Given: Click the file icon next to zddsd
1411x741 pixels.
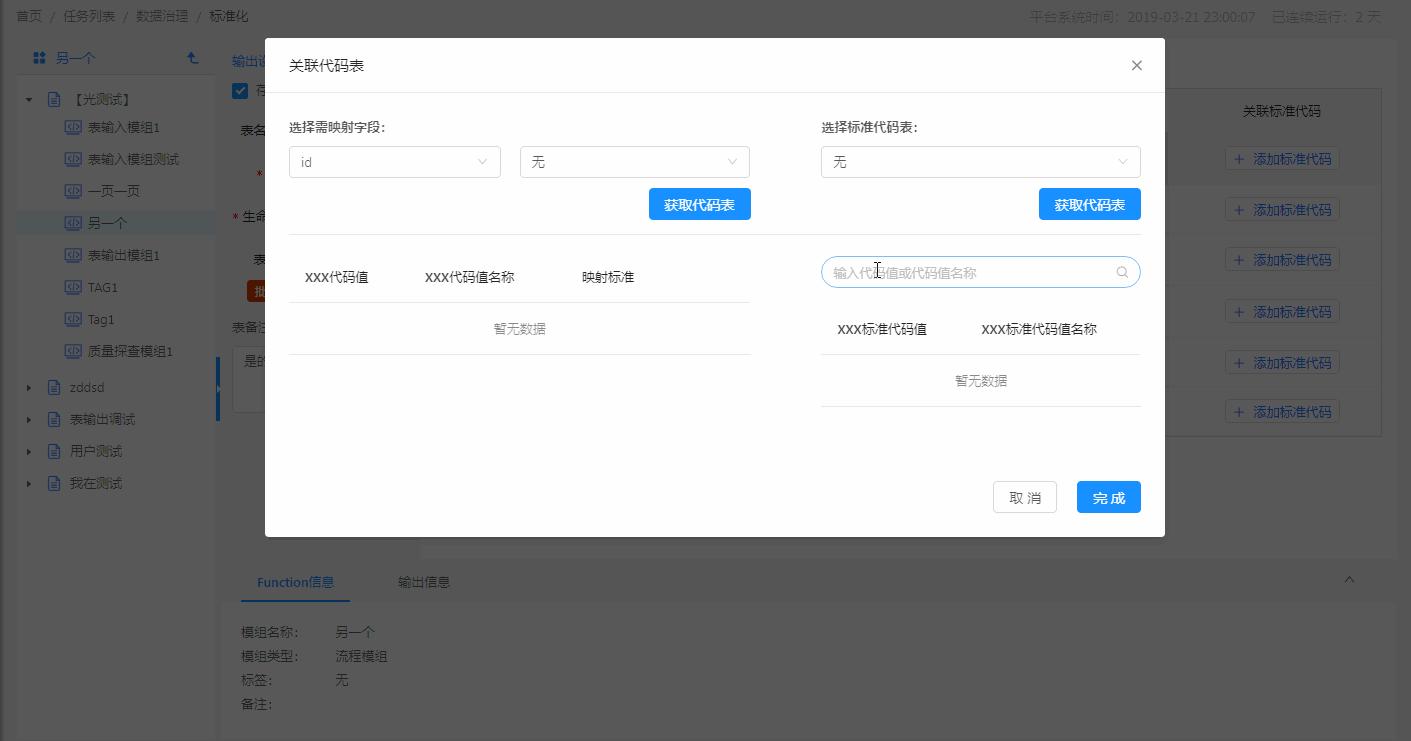Looking at the screenshot, I should pyautogui.click(x=55, y=387).
